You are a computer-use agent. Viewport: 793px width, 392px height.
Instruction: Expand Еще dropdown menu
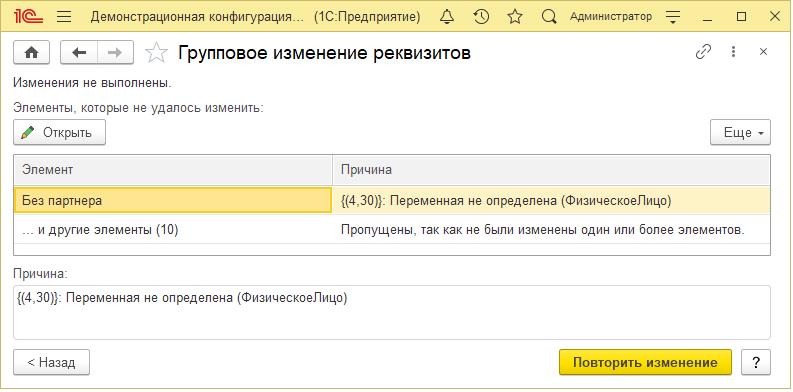[x=740, y=133]
